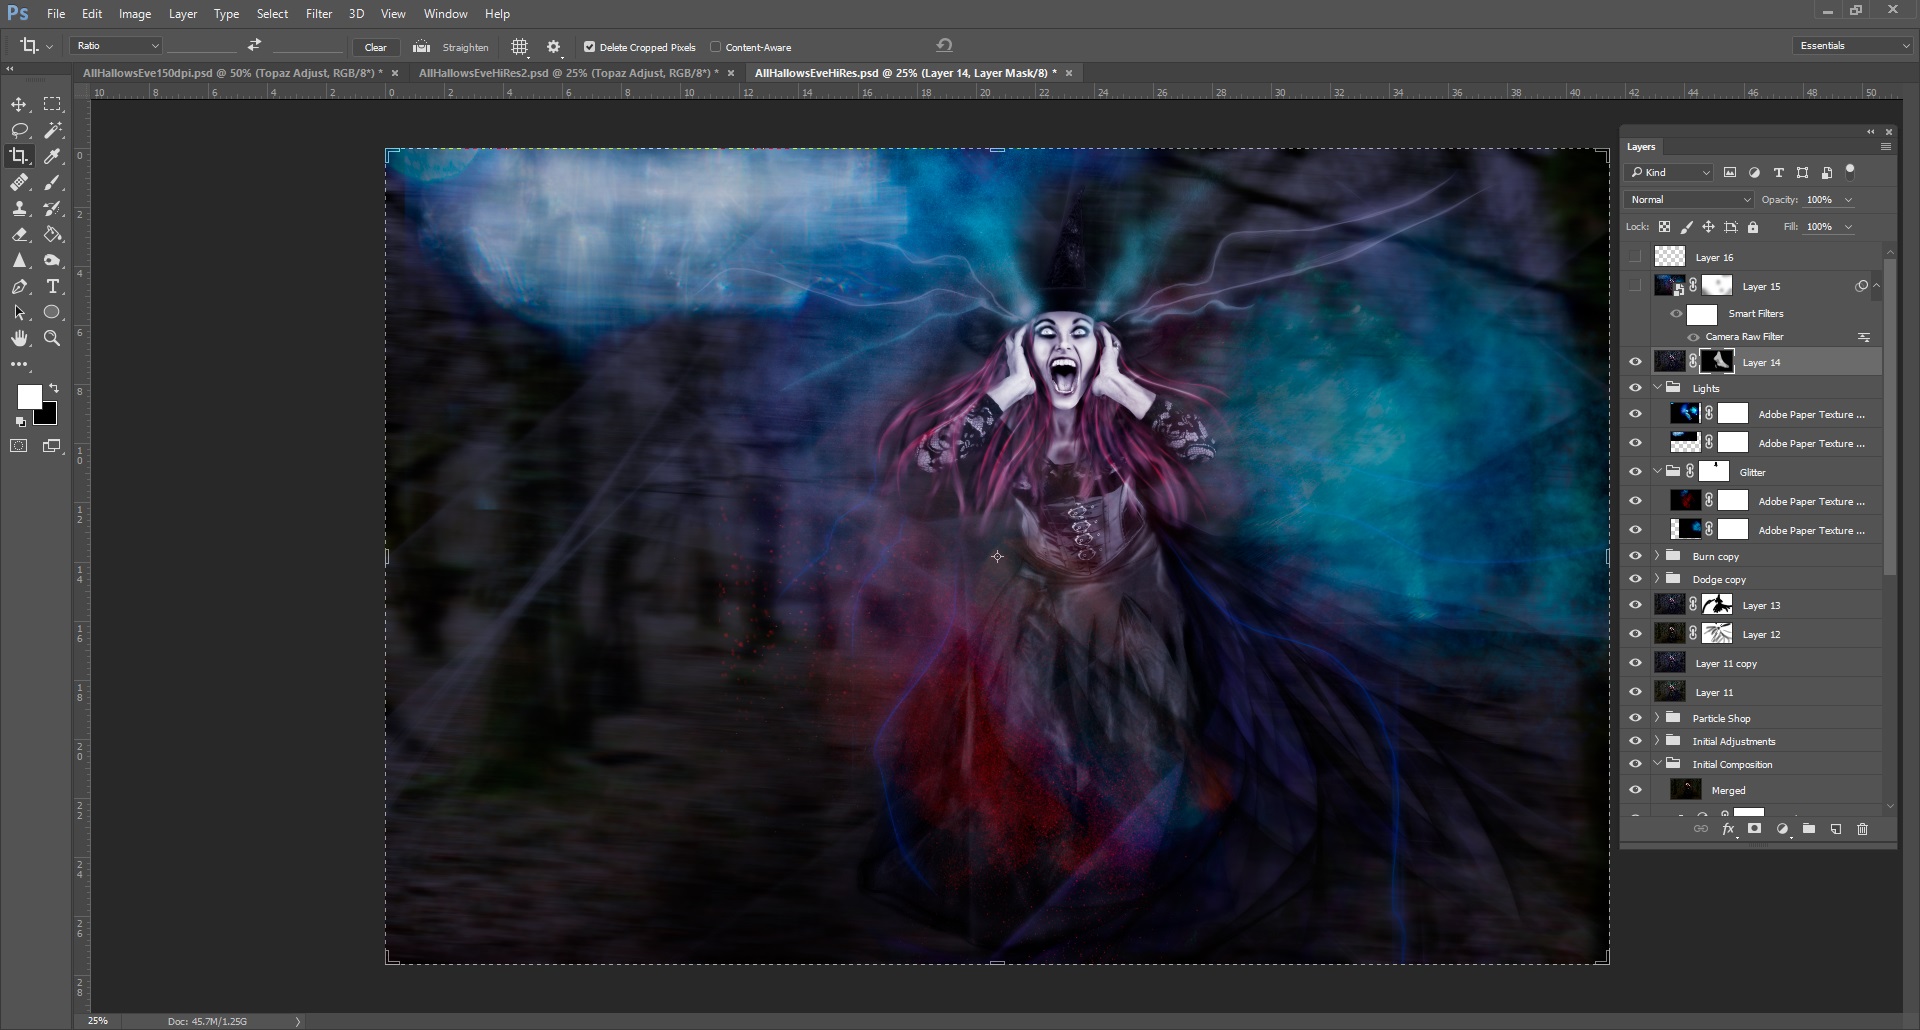Create a new layer with the new layer icon
1920x1030 pixels.
click(1836, 829)
